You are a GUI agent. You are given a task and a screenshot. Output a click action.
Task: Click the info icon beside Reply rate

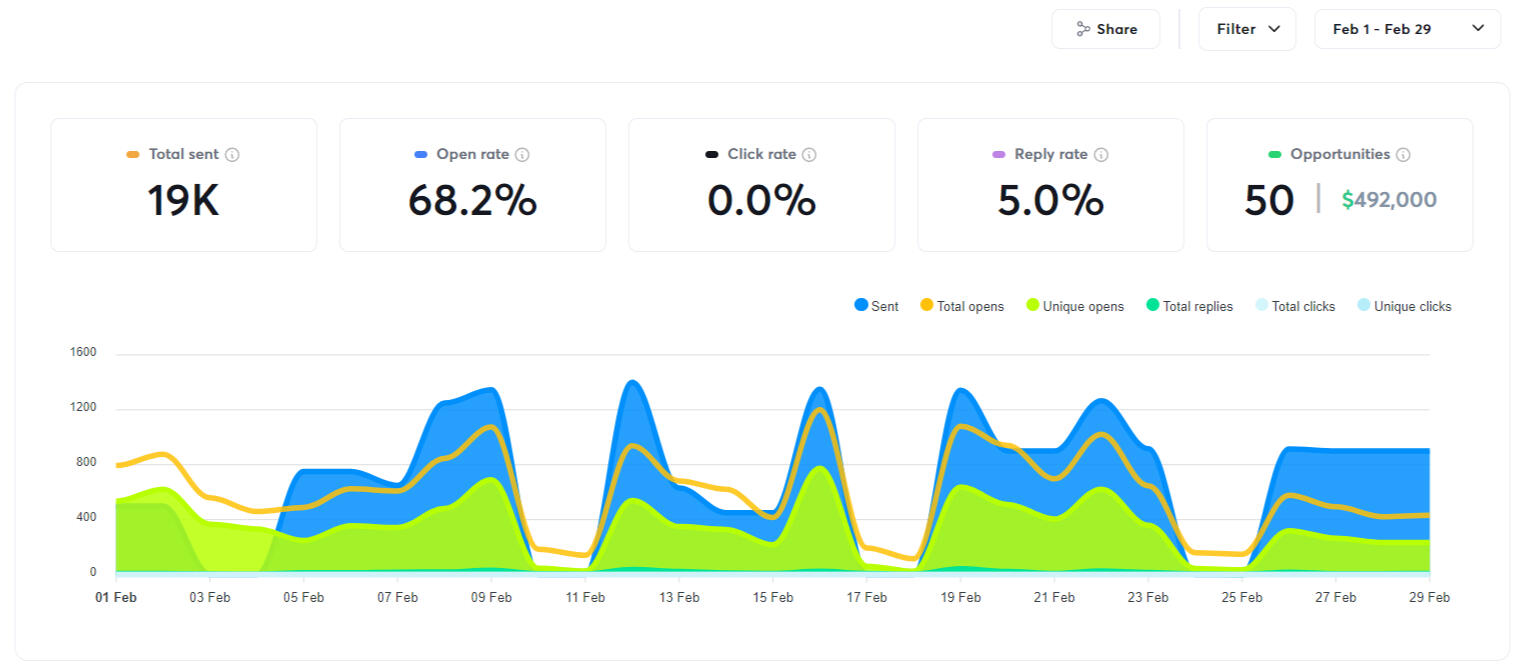pyautogui.click(x=1101, y=155)
